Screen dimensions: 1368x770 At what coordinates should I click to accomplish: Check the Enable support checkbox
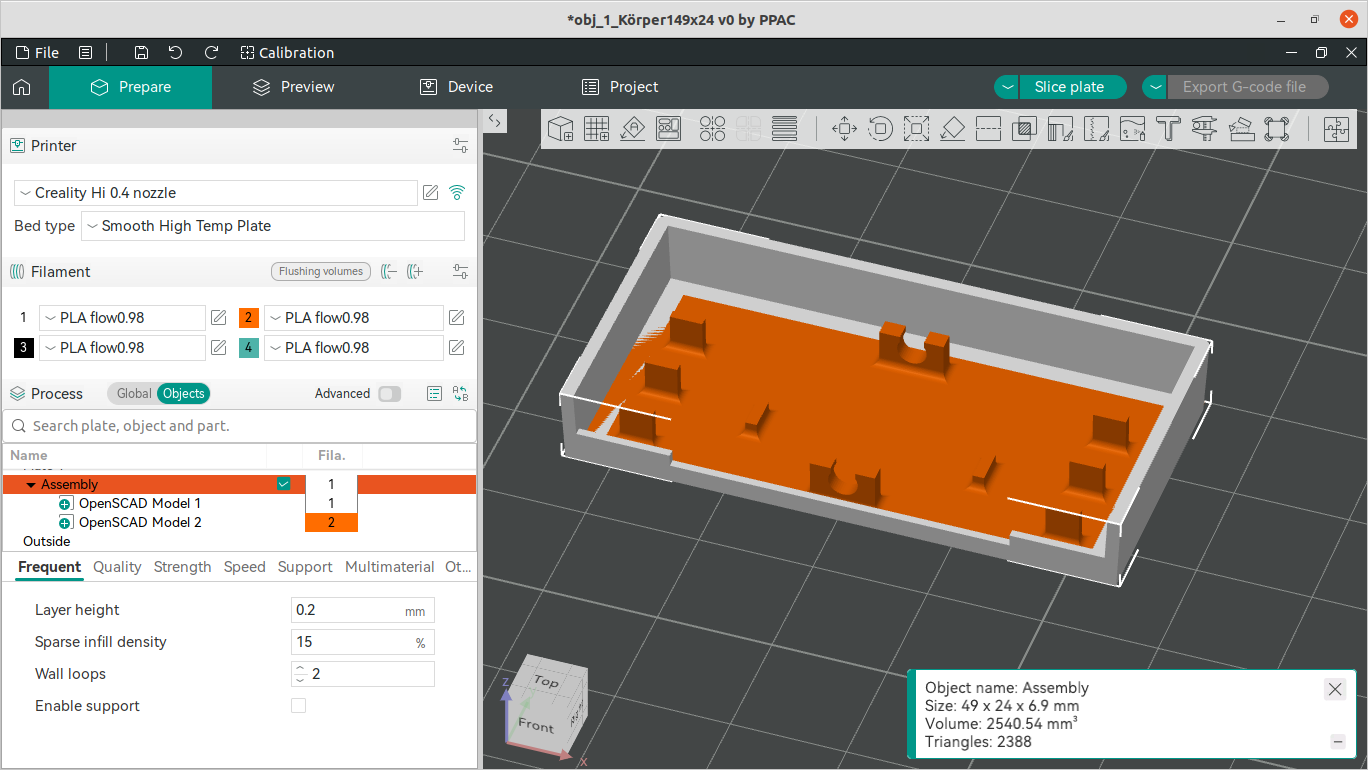[298, 706]
